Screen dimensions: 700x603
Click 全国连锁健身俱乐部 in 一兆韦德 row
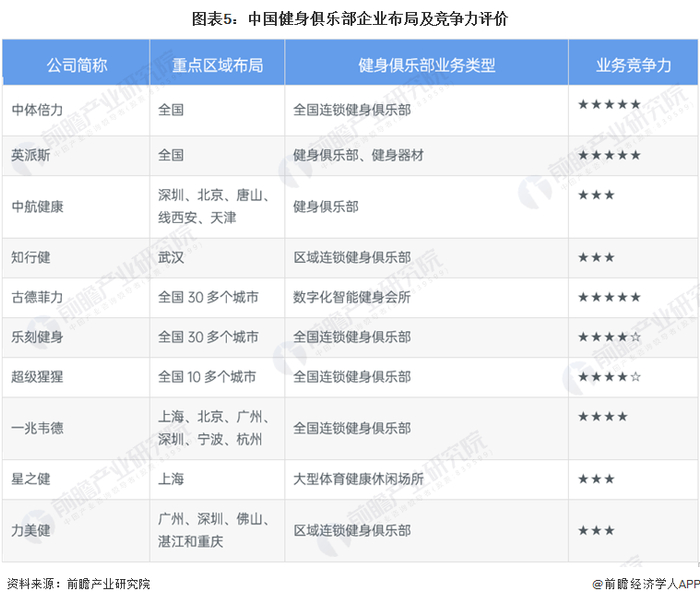[352, 428]
